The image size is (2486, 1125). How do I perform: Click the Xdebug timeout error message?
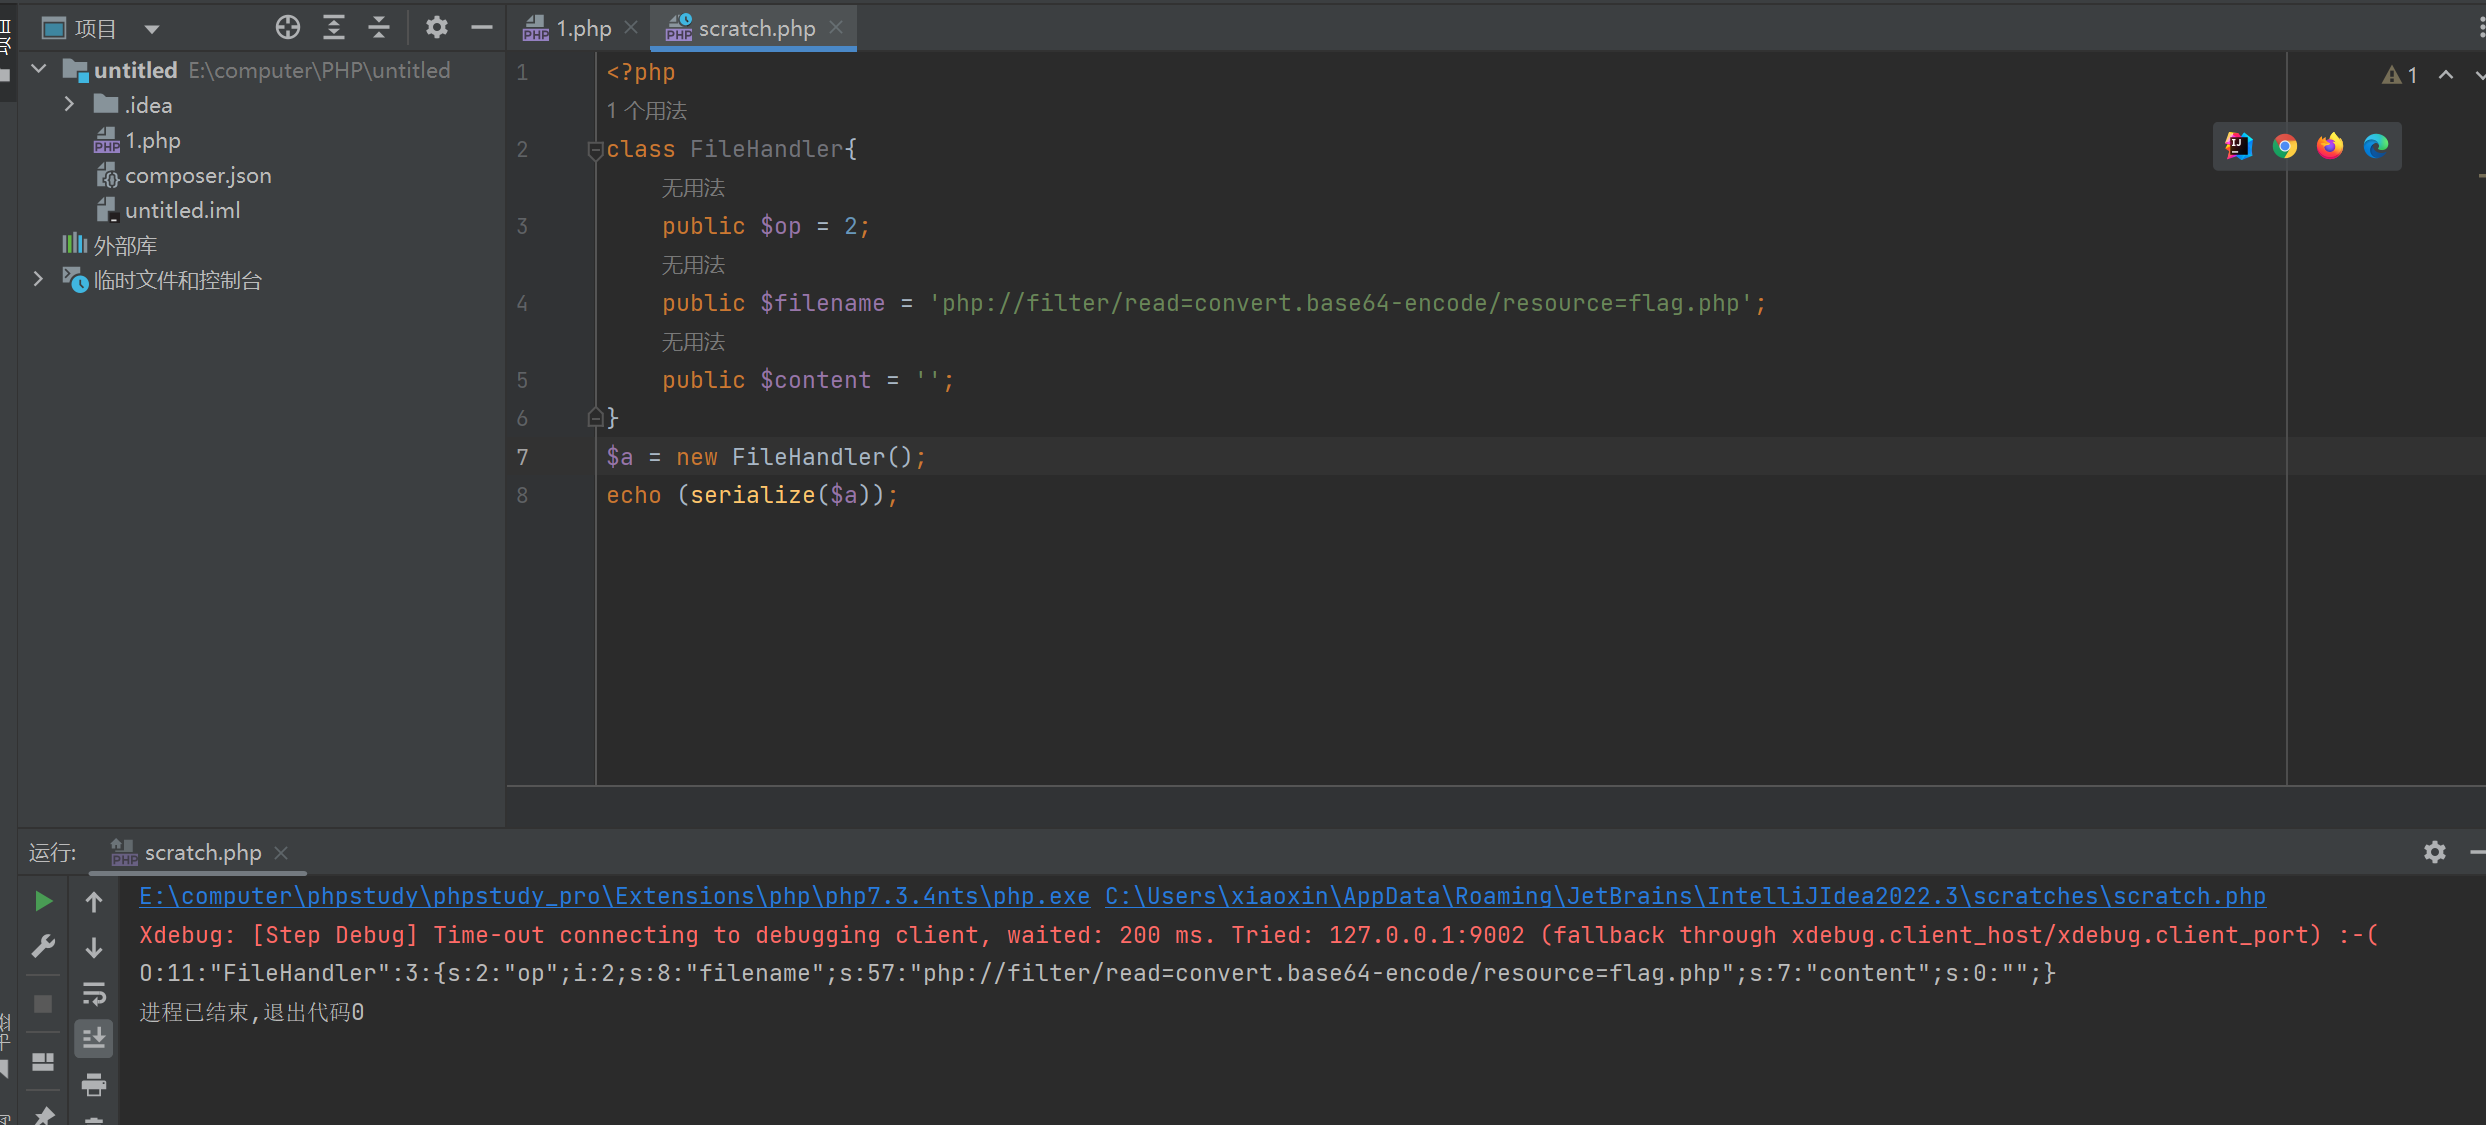click(x=1259, y=935)
